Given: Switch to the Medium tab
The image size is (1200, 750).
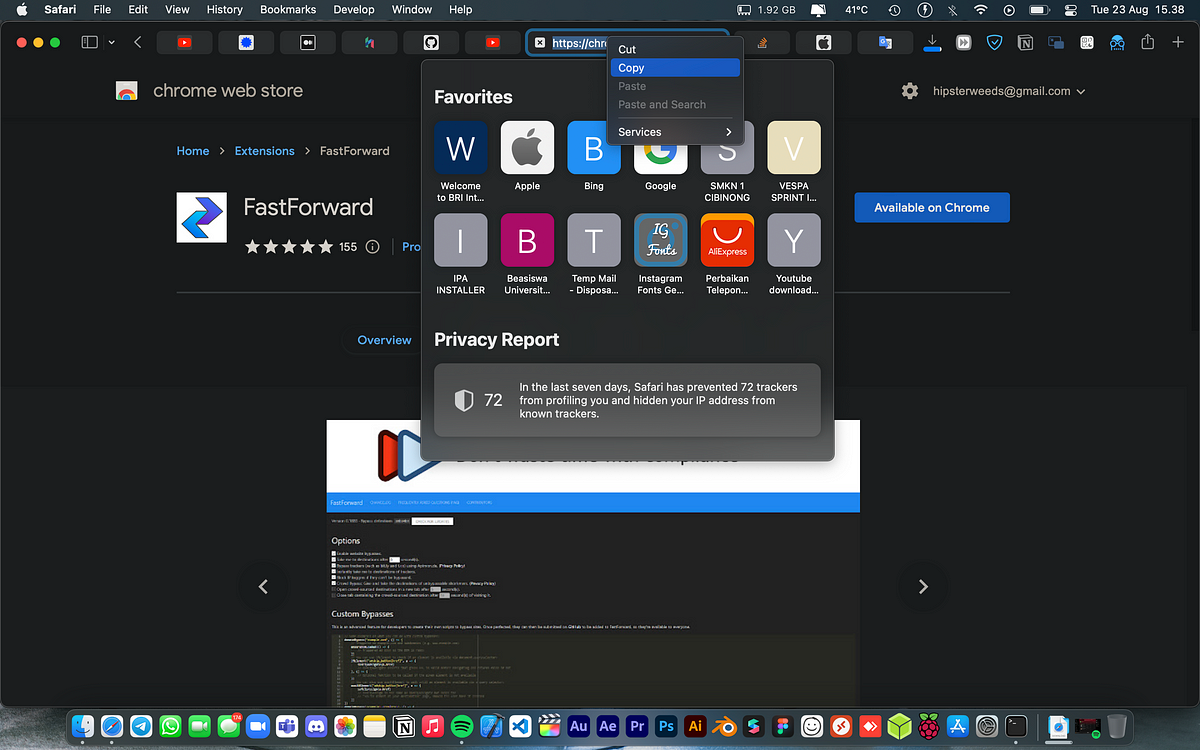Looking at the screenshot, I should [x=308, y=42].
